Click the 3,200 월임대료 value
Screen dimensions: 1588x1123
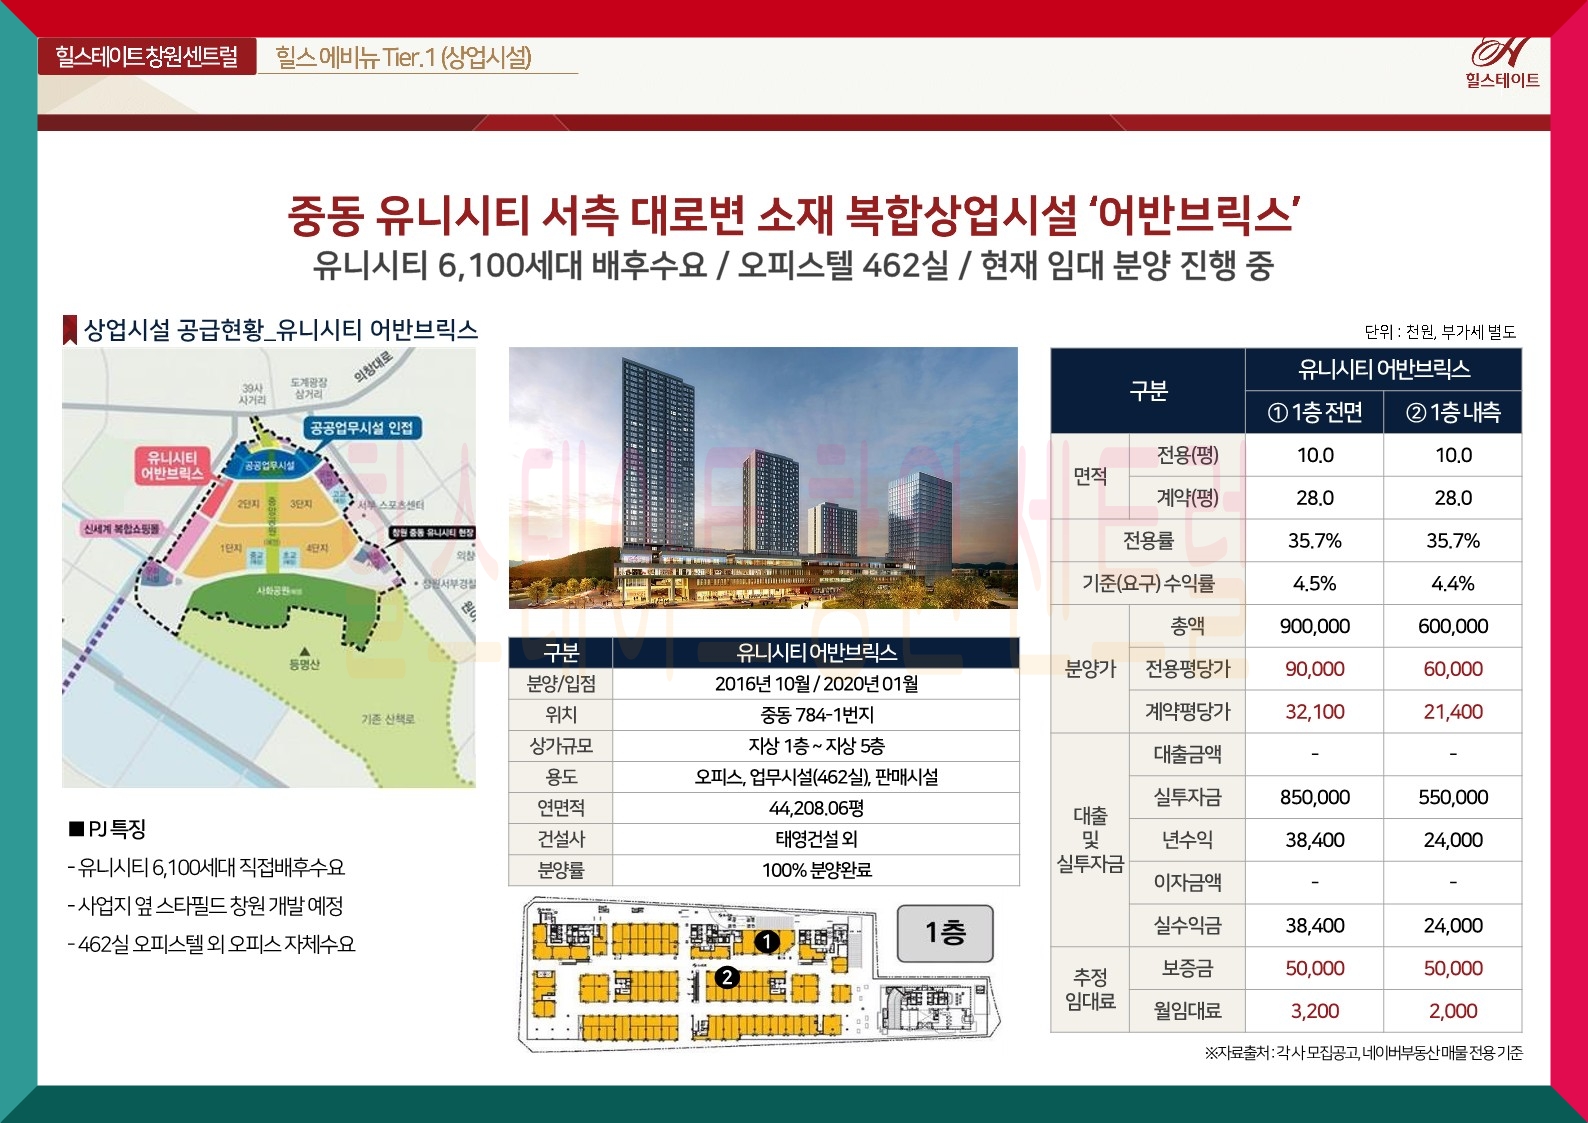[x=1315, y=1011]
